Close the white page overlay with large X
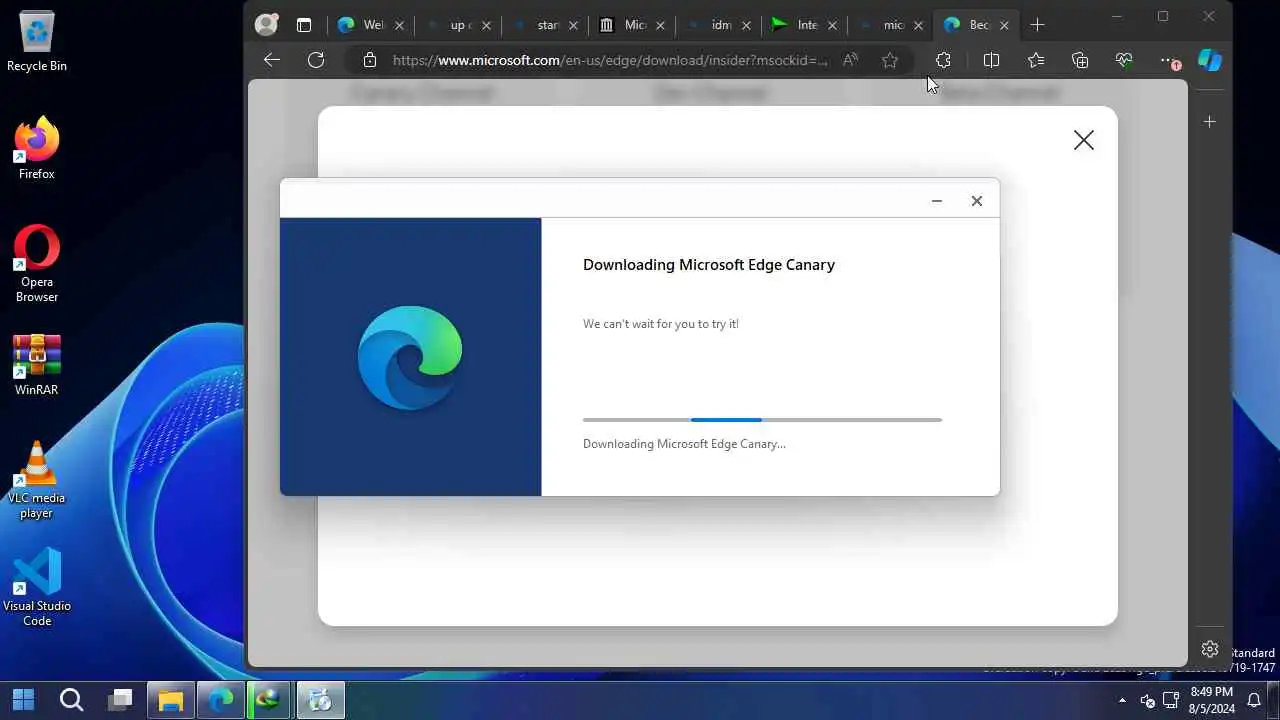This screenshot has width=1280, height=720. click(x=1084, y=140)
